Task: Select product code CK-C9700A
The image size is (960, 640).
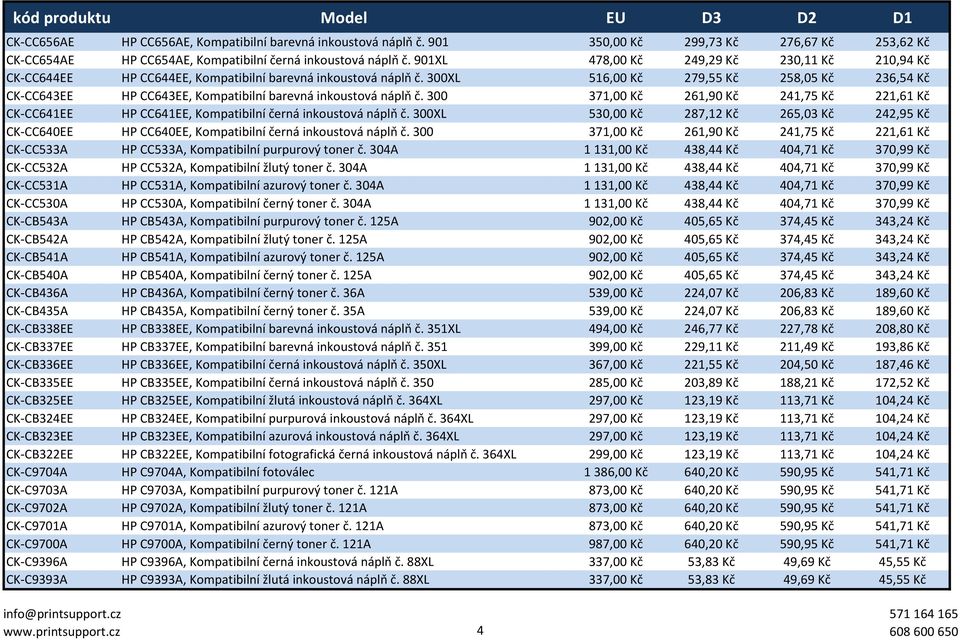Action: (x=37, y=544)
